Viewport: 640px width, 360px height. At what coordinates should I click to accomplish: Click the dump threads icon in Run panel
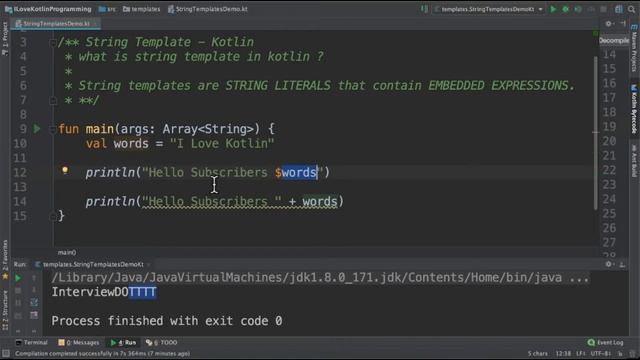point(18,315)
